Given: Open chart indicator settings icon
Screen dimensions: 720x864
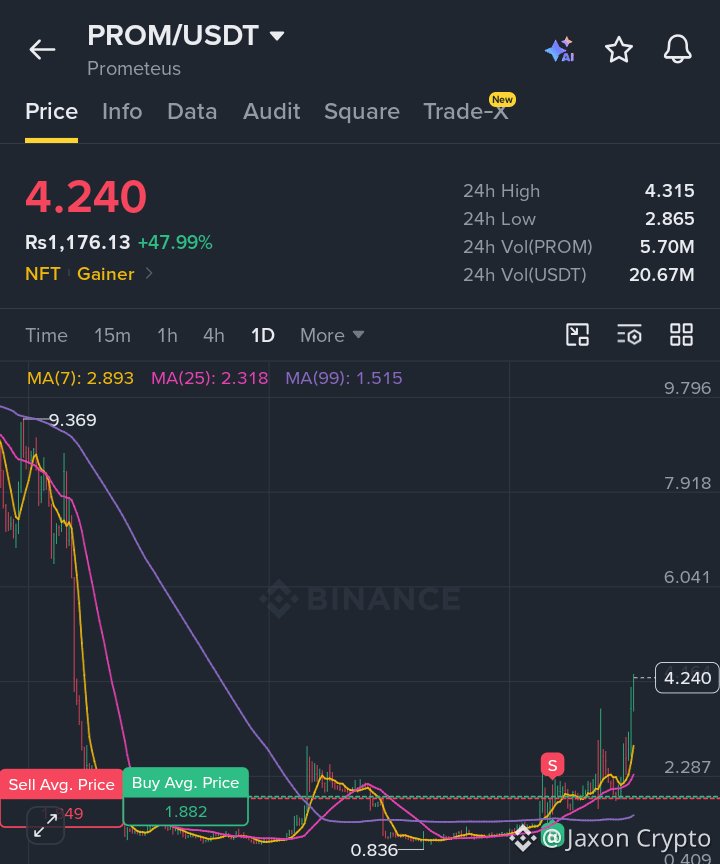Looking at the screenshot, I should coord(629,334).
